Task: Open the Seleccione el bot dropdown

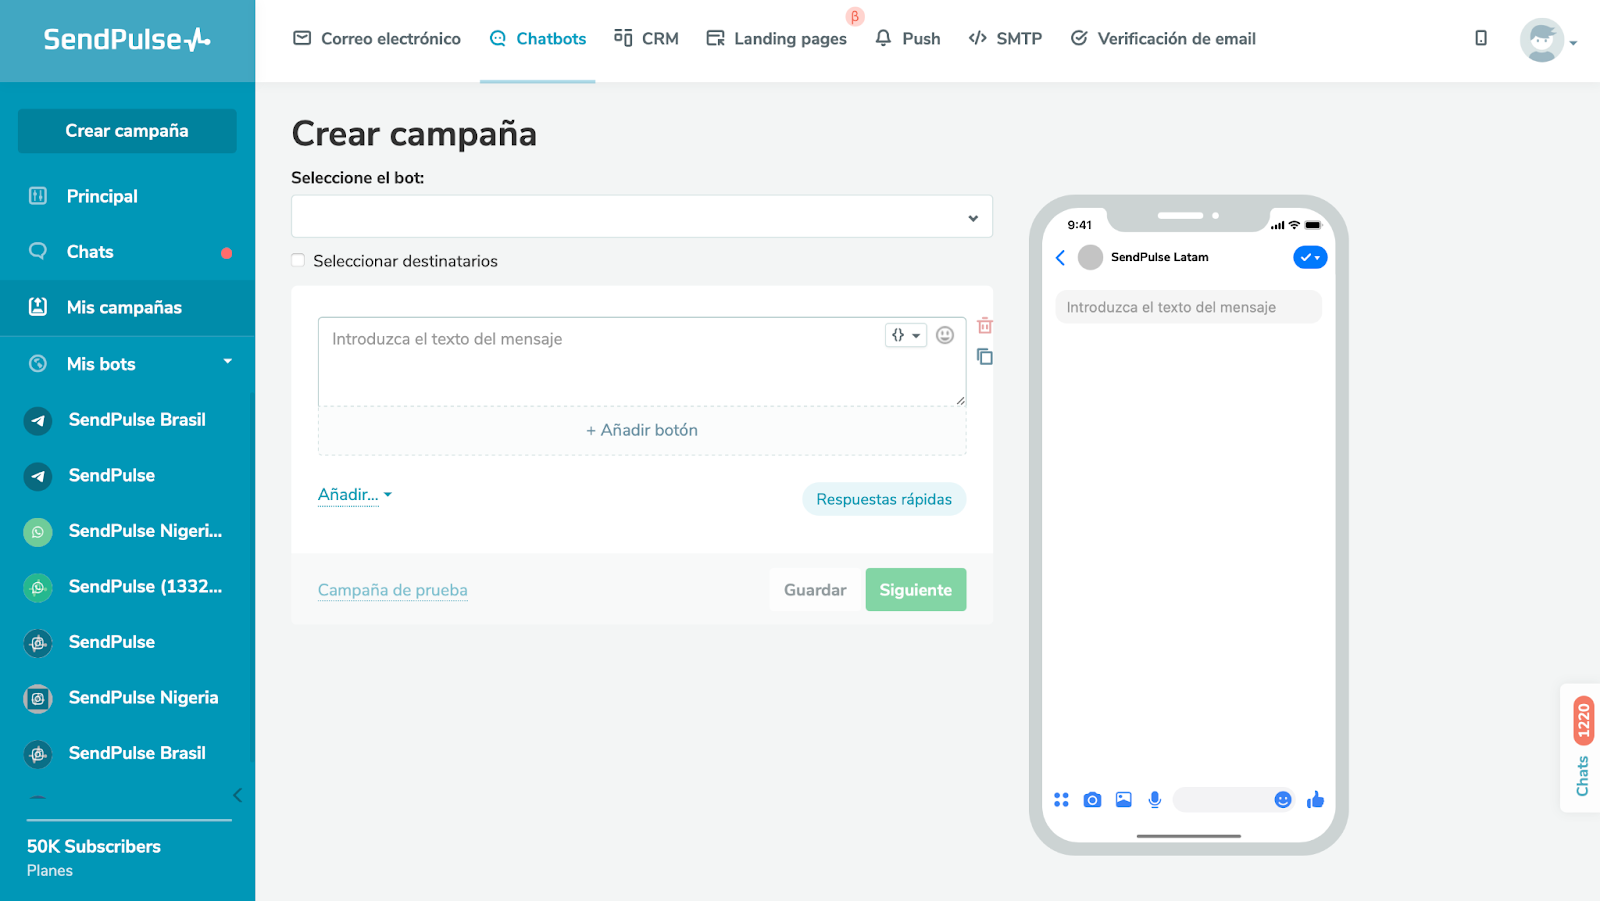Action: 642,217
